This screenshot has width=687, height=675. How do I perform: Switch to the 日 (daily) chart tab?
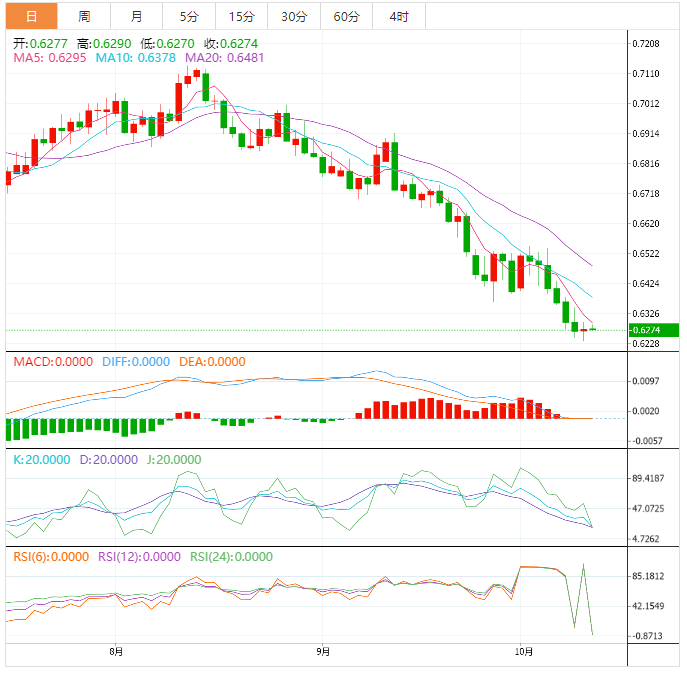[31, 16]
